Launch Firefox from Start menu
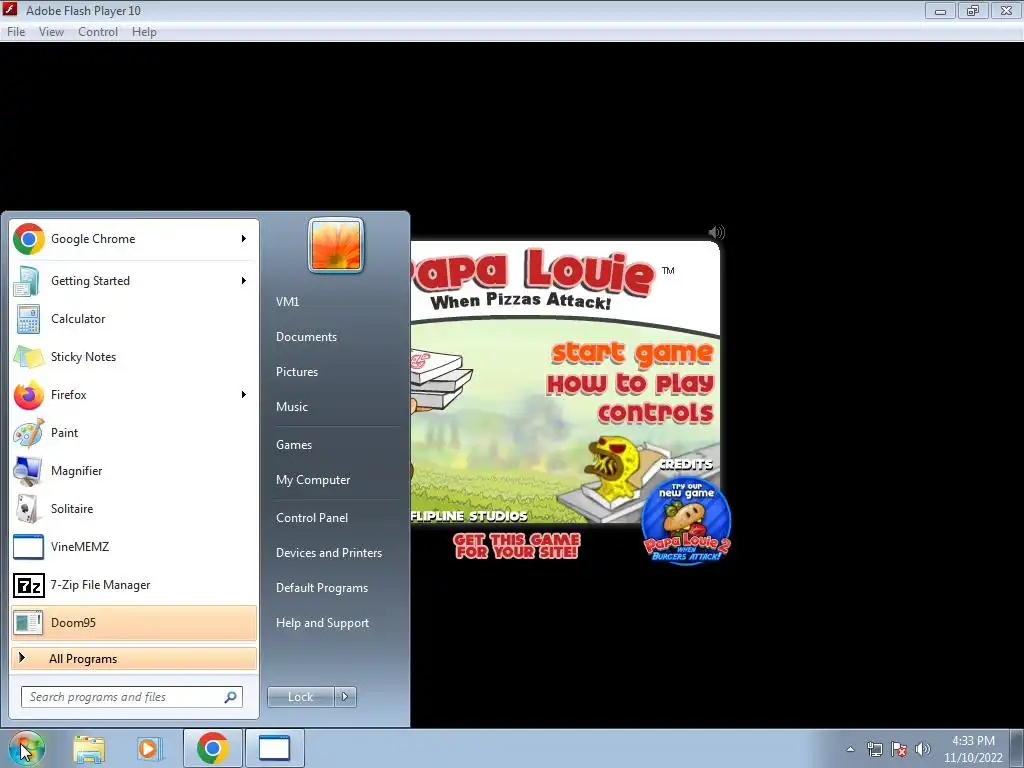Image resolution: width=1024 pixels, height=768 pixels. tap(133, 394)
